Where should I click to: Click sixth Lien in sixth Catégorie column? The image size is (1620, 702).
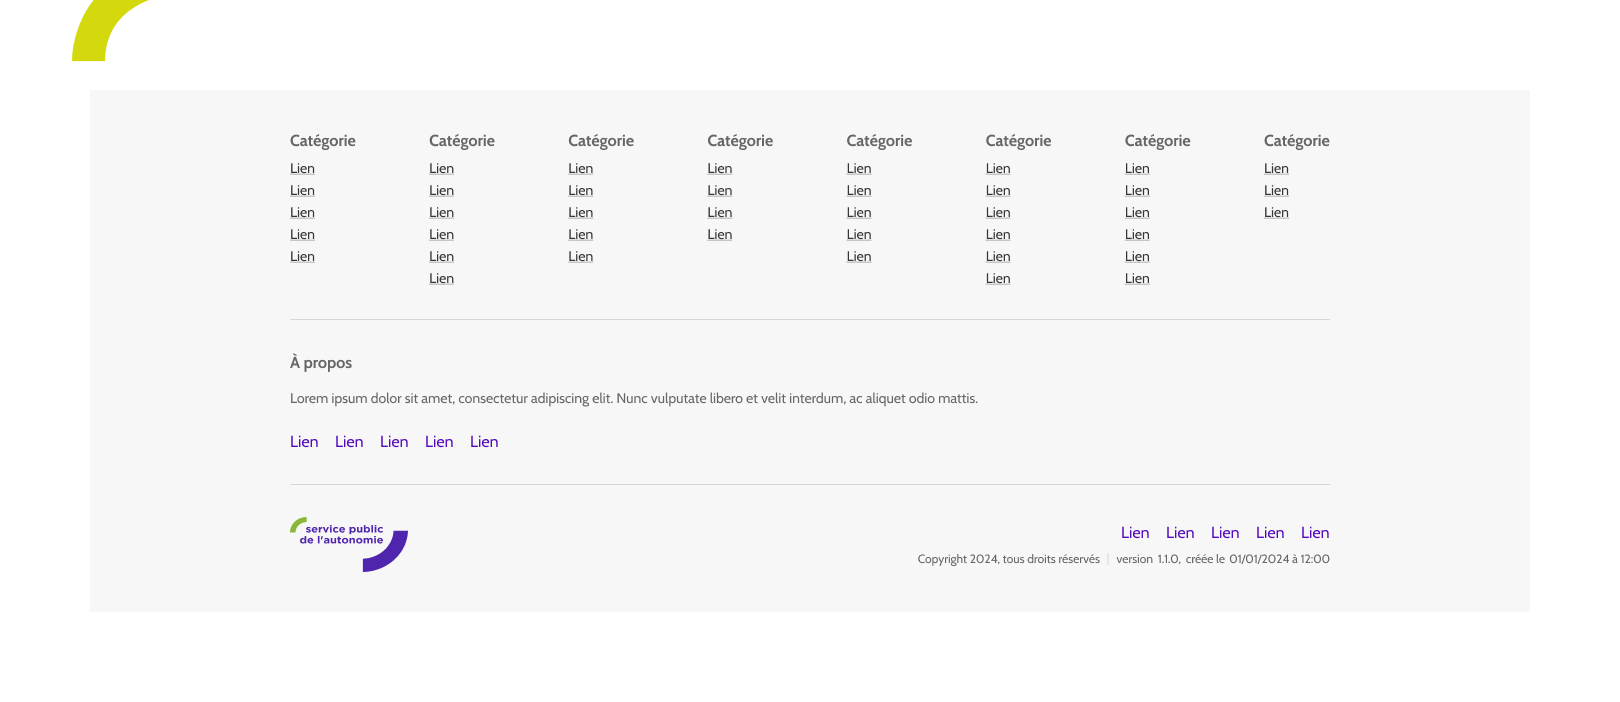point(997,279)
